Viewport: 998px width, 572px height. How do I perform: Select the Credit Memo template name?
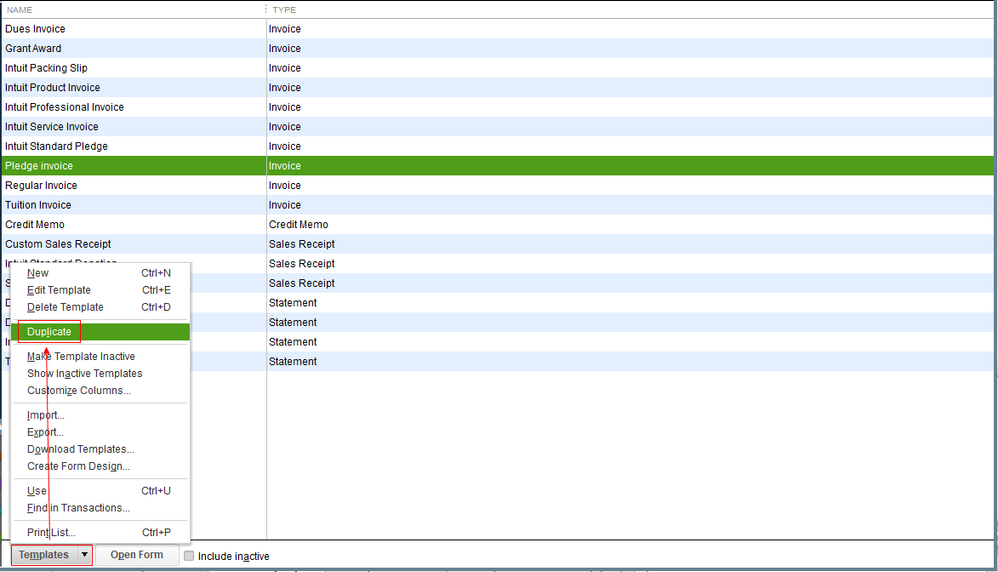34,225
